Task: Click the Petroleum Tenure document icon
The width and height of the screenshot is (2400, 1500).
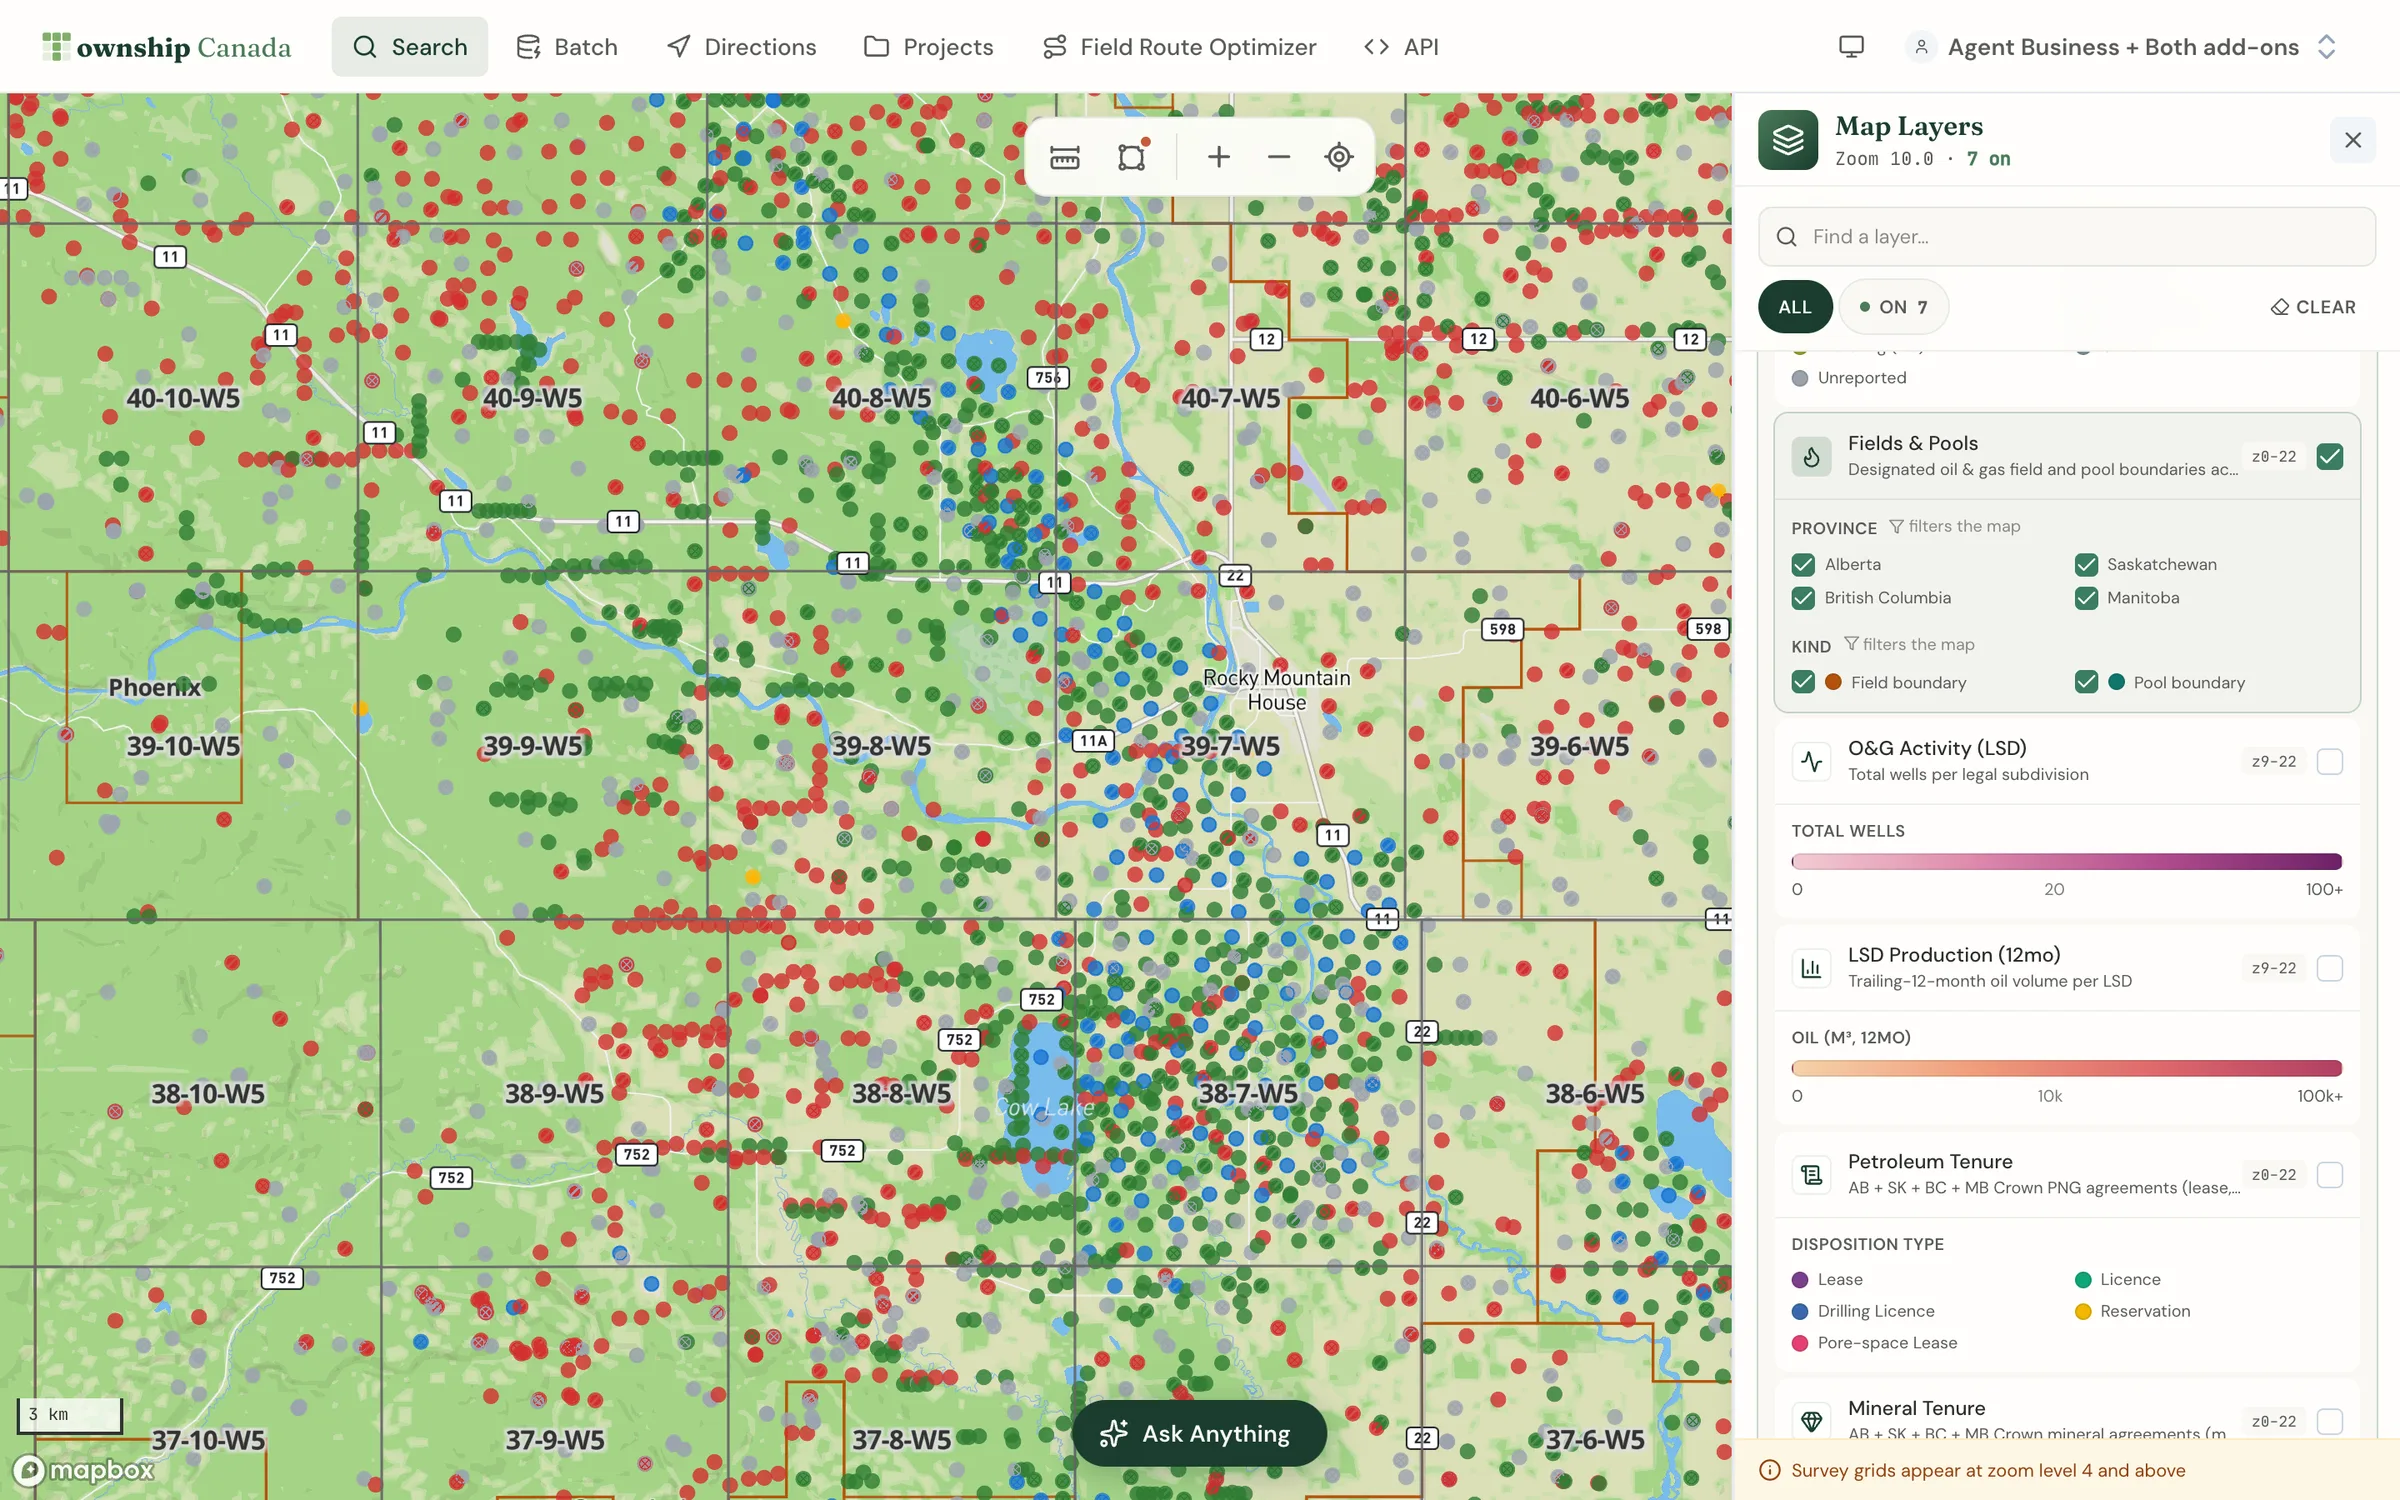Action: coord(1811,1175)
